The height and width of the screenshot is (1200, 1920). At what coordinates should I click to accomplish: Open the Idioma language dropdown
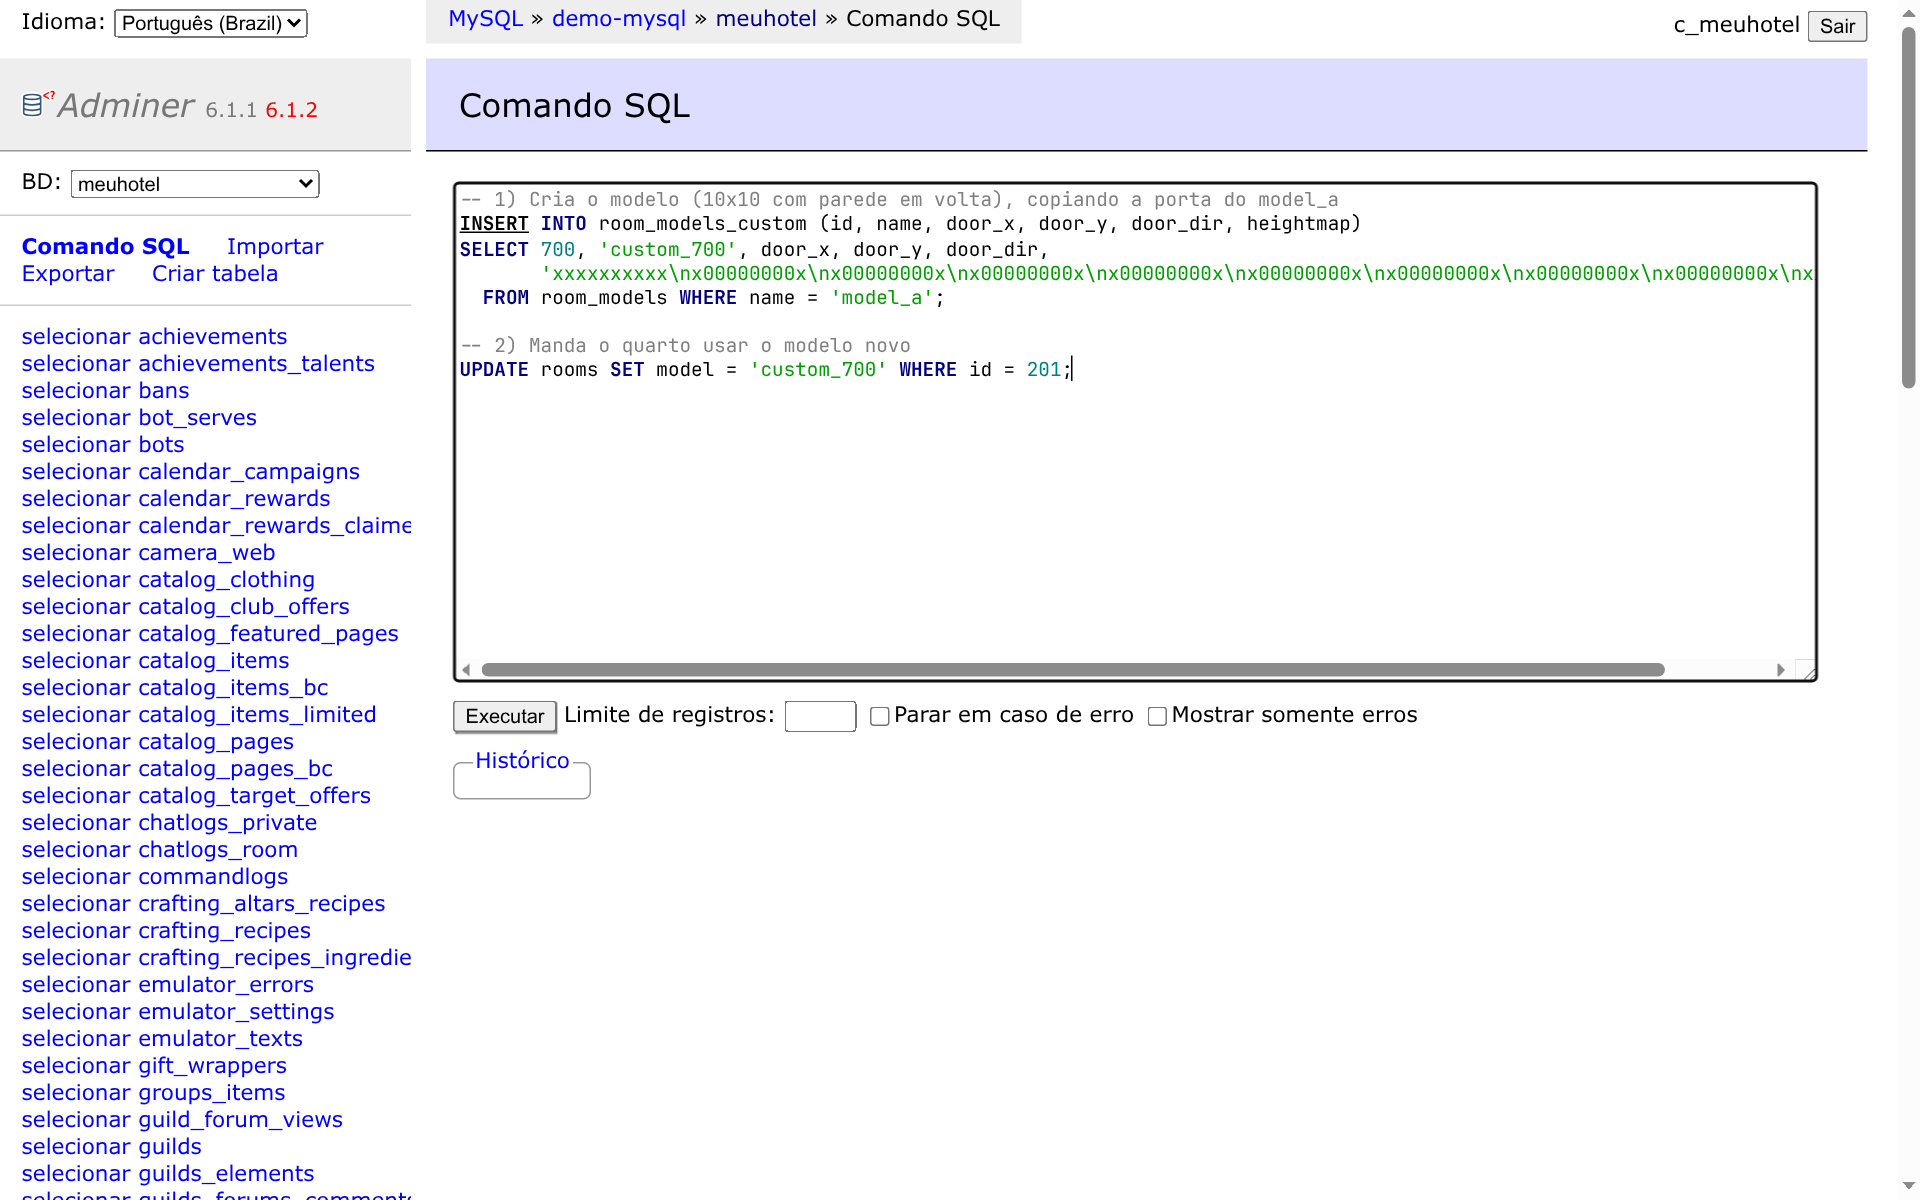[x=211, y=23]
